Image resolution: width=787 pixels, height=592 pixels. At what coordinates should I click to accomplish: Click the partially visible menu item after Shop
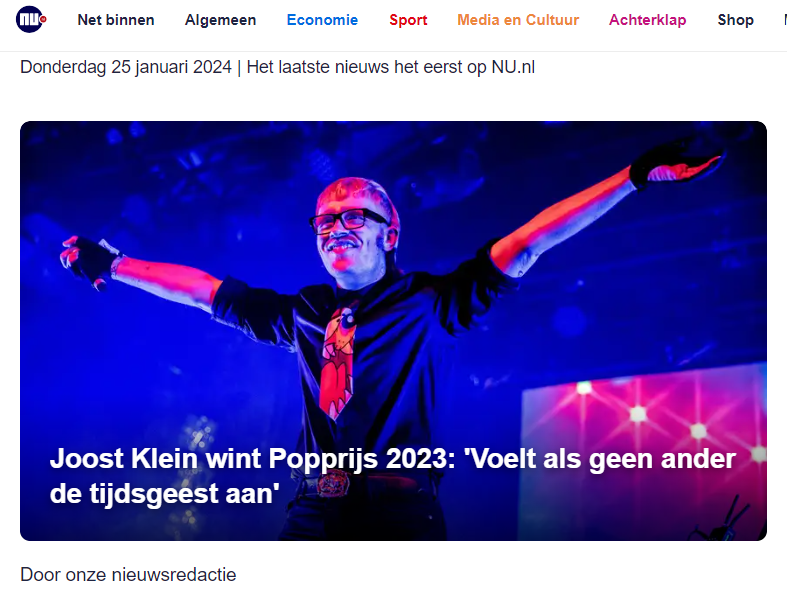[x=785, y=20]
